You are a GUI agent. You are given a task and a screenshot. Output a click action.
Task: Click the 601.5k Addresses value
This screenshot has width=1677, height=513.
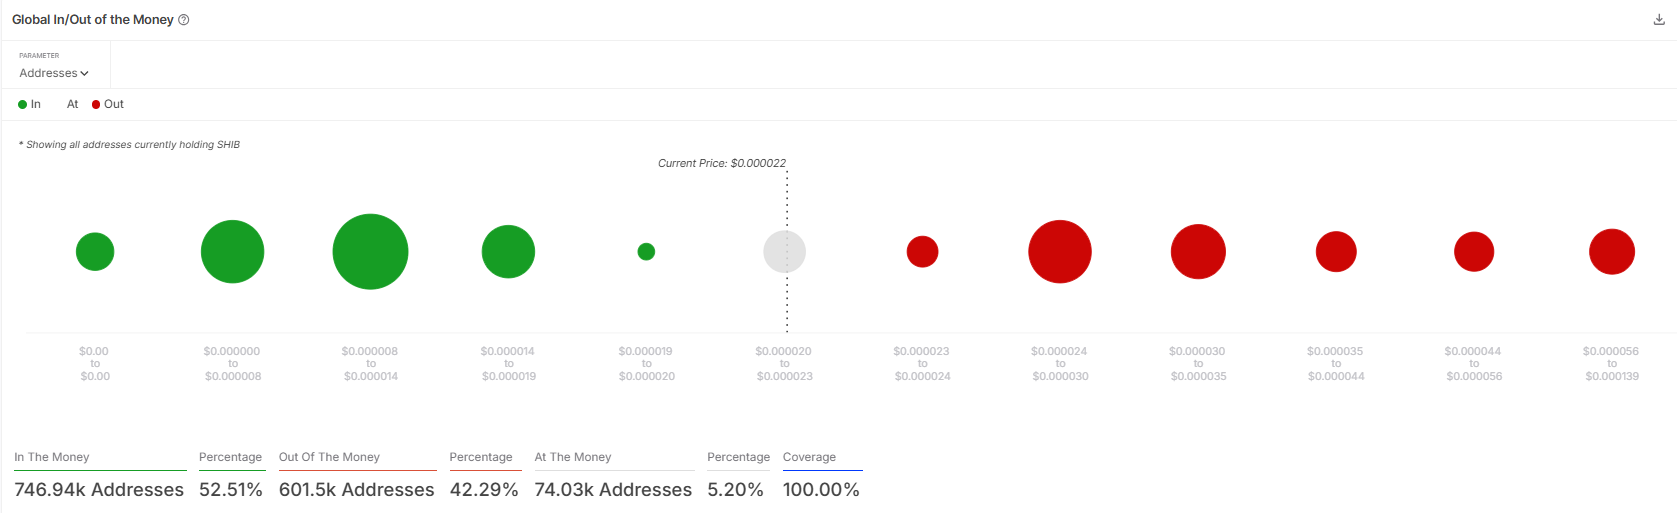[x=357, y=490]
